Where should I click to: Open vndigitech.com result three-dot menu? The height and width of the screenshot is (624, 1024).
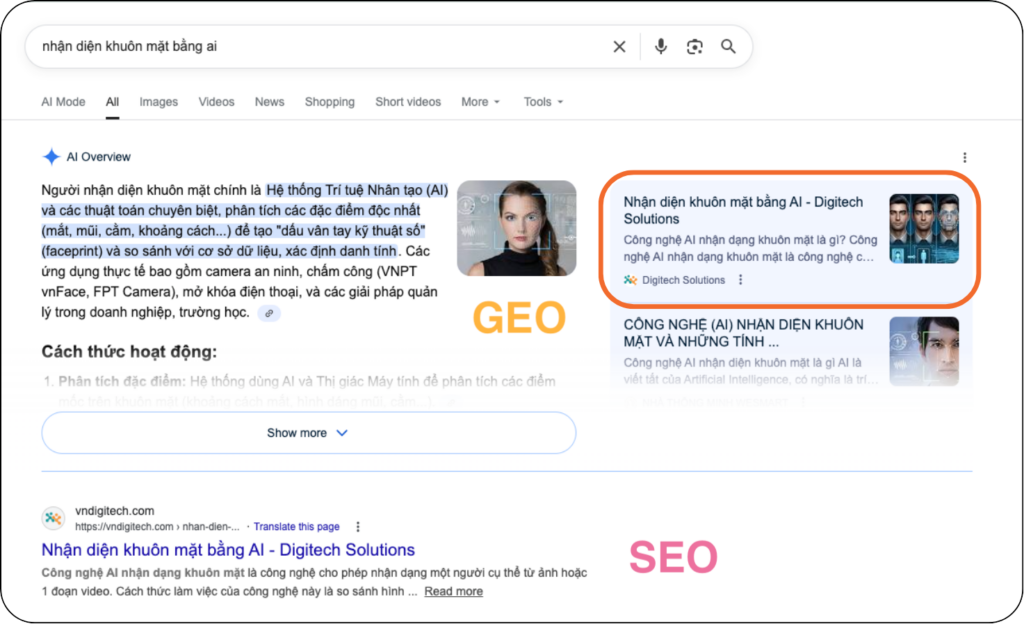tap(358, 526)
